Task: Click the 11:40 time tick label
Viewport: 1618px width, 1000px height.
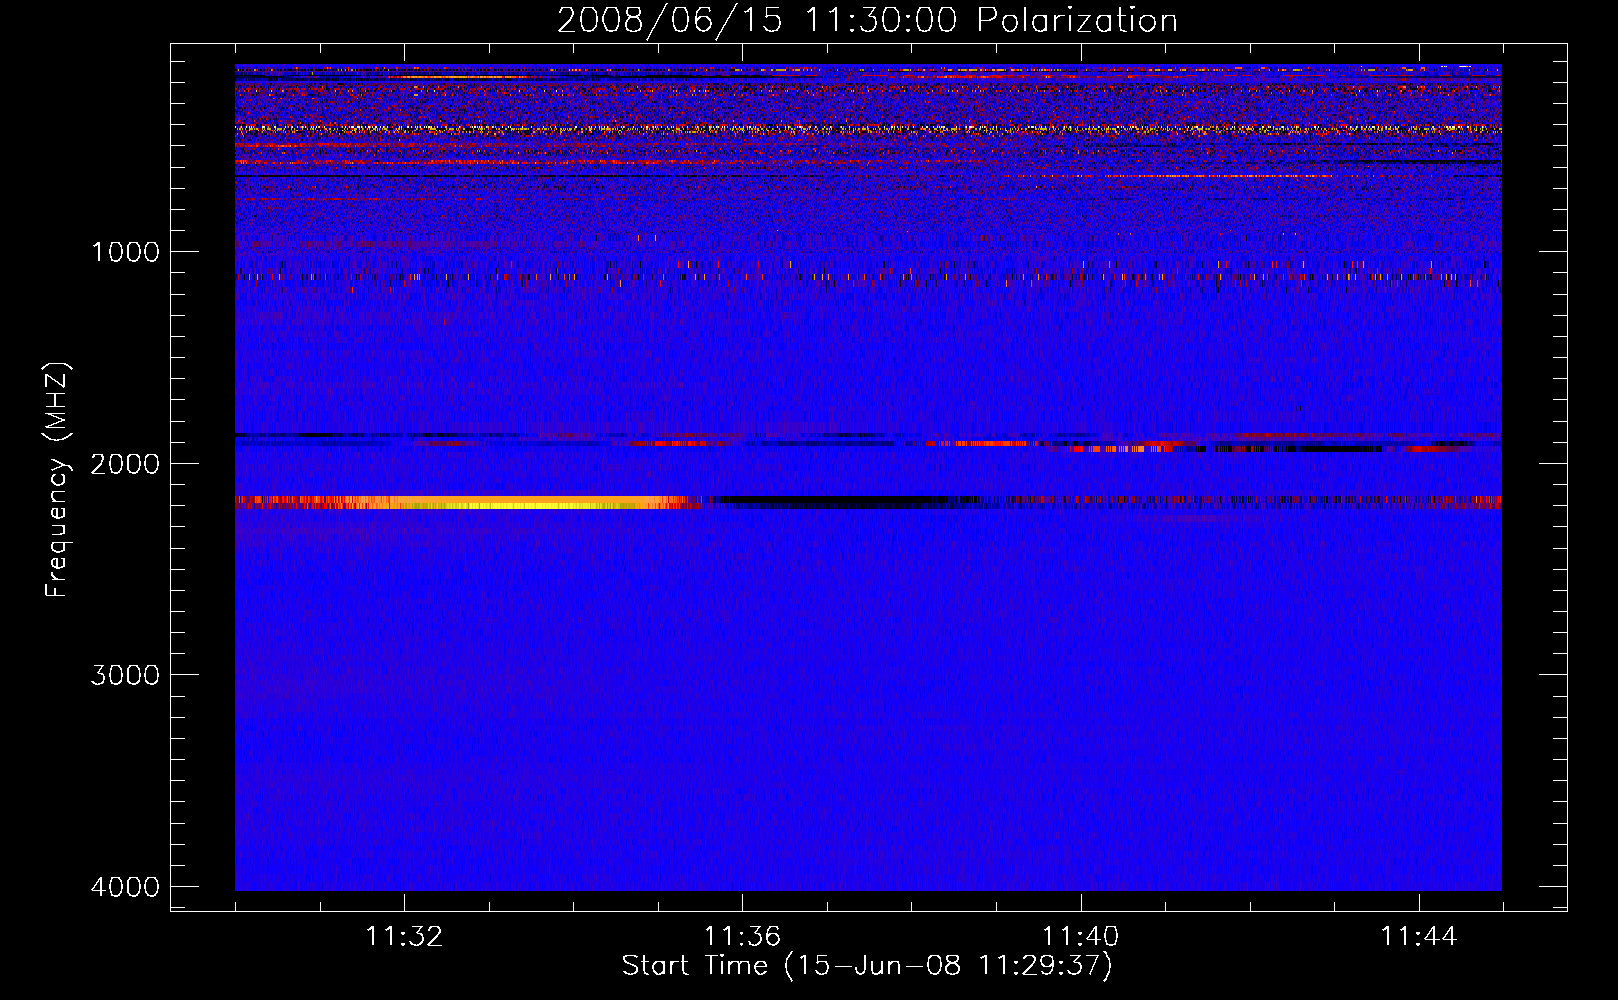Action: point(1080,937)
